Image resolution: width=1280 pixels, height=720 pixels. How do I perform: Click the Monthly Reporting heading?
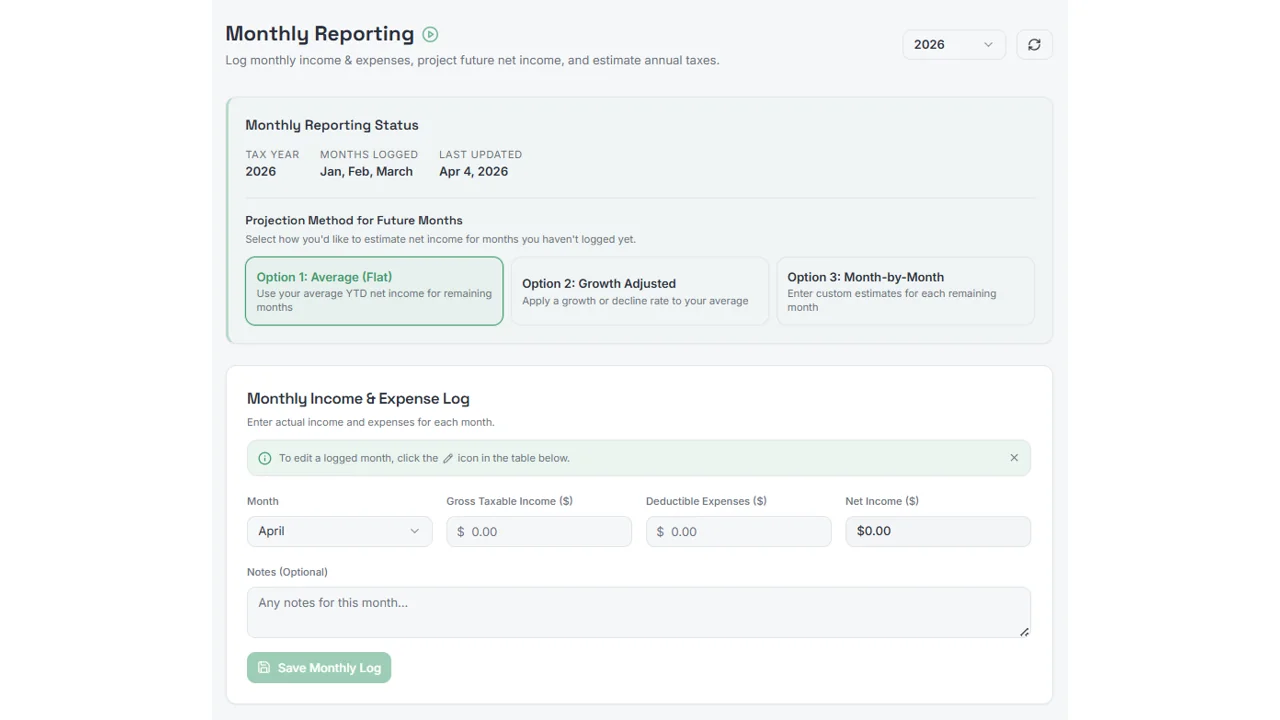[x=320, y=34]
